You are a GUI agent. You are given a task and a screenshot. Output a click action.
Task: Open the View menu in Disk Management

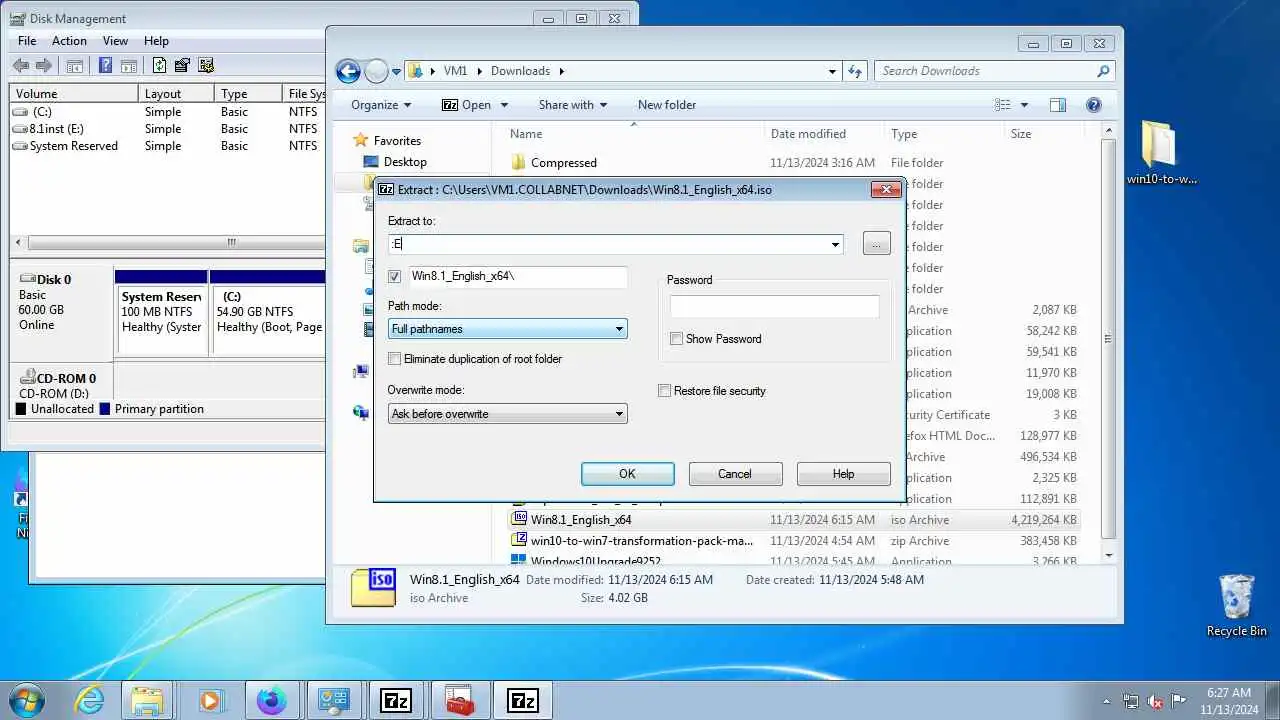point(115,41)
